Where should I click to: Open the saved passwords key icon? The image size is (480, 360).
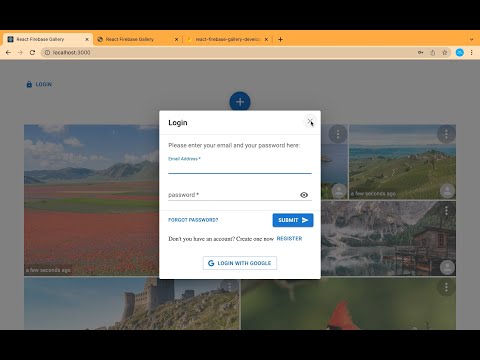[421, 52]
